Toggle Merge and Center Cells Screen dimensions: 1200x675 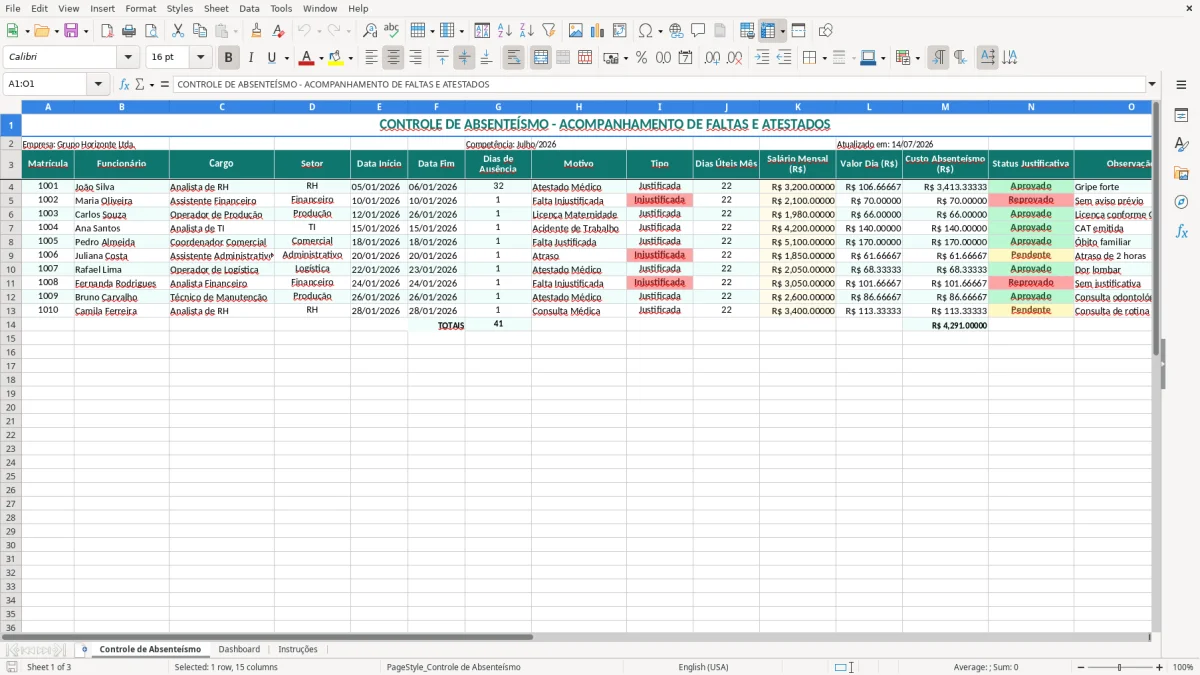[x=541, y=58]
